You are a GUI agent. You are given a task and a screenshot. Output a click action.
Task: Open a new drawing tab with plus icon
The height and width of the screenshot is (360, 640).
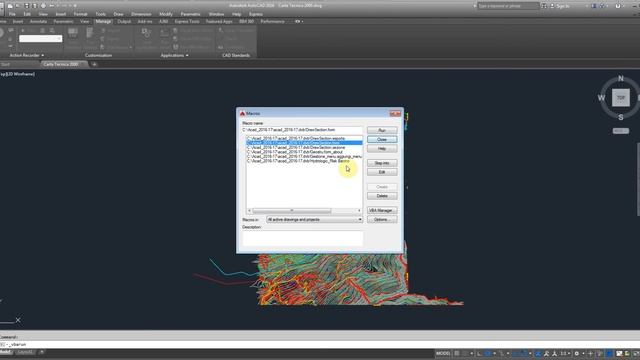click(x=94, y=64)
